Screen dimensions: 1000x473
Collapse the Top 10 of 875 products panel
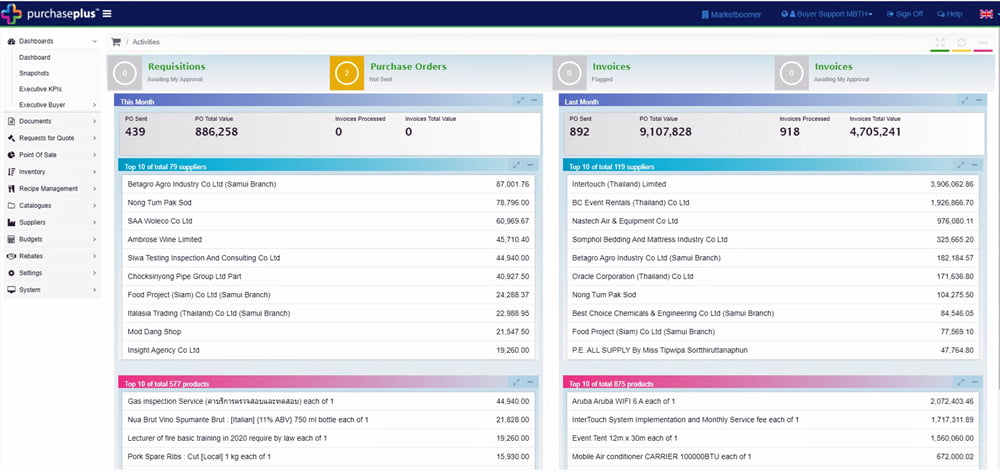pyautogui.click(x=974, y=382)
